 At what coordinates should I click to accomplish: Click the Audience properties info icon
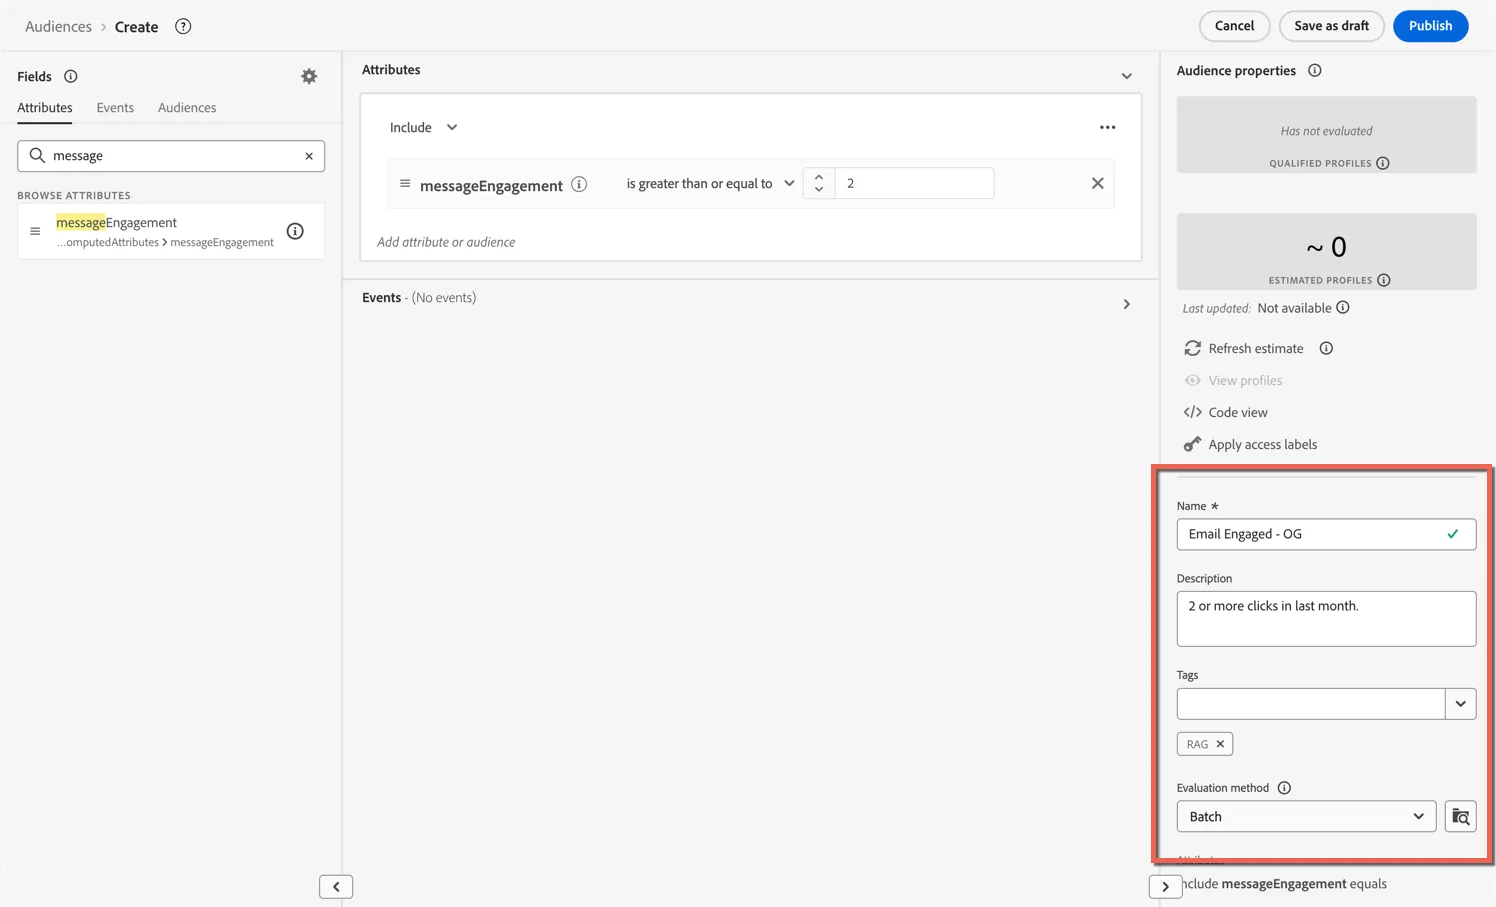pyautogui.click(x=1315, y=70)
